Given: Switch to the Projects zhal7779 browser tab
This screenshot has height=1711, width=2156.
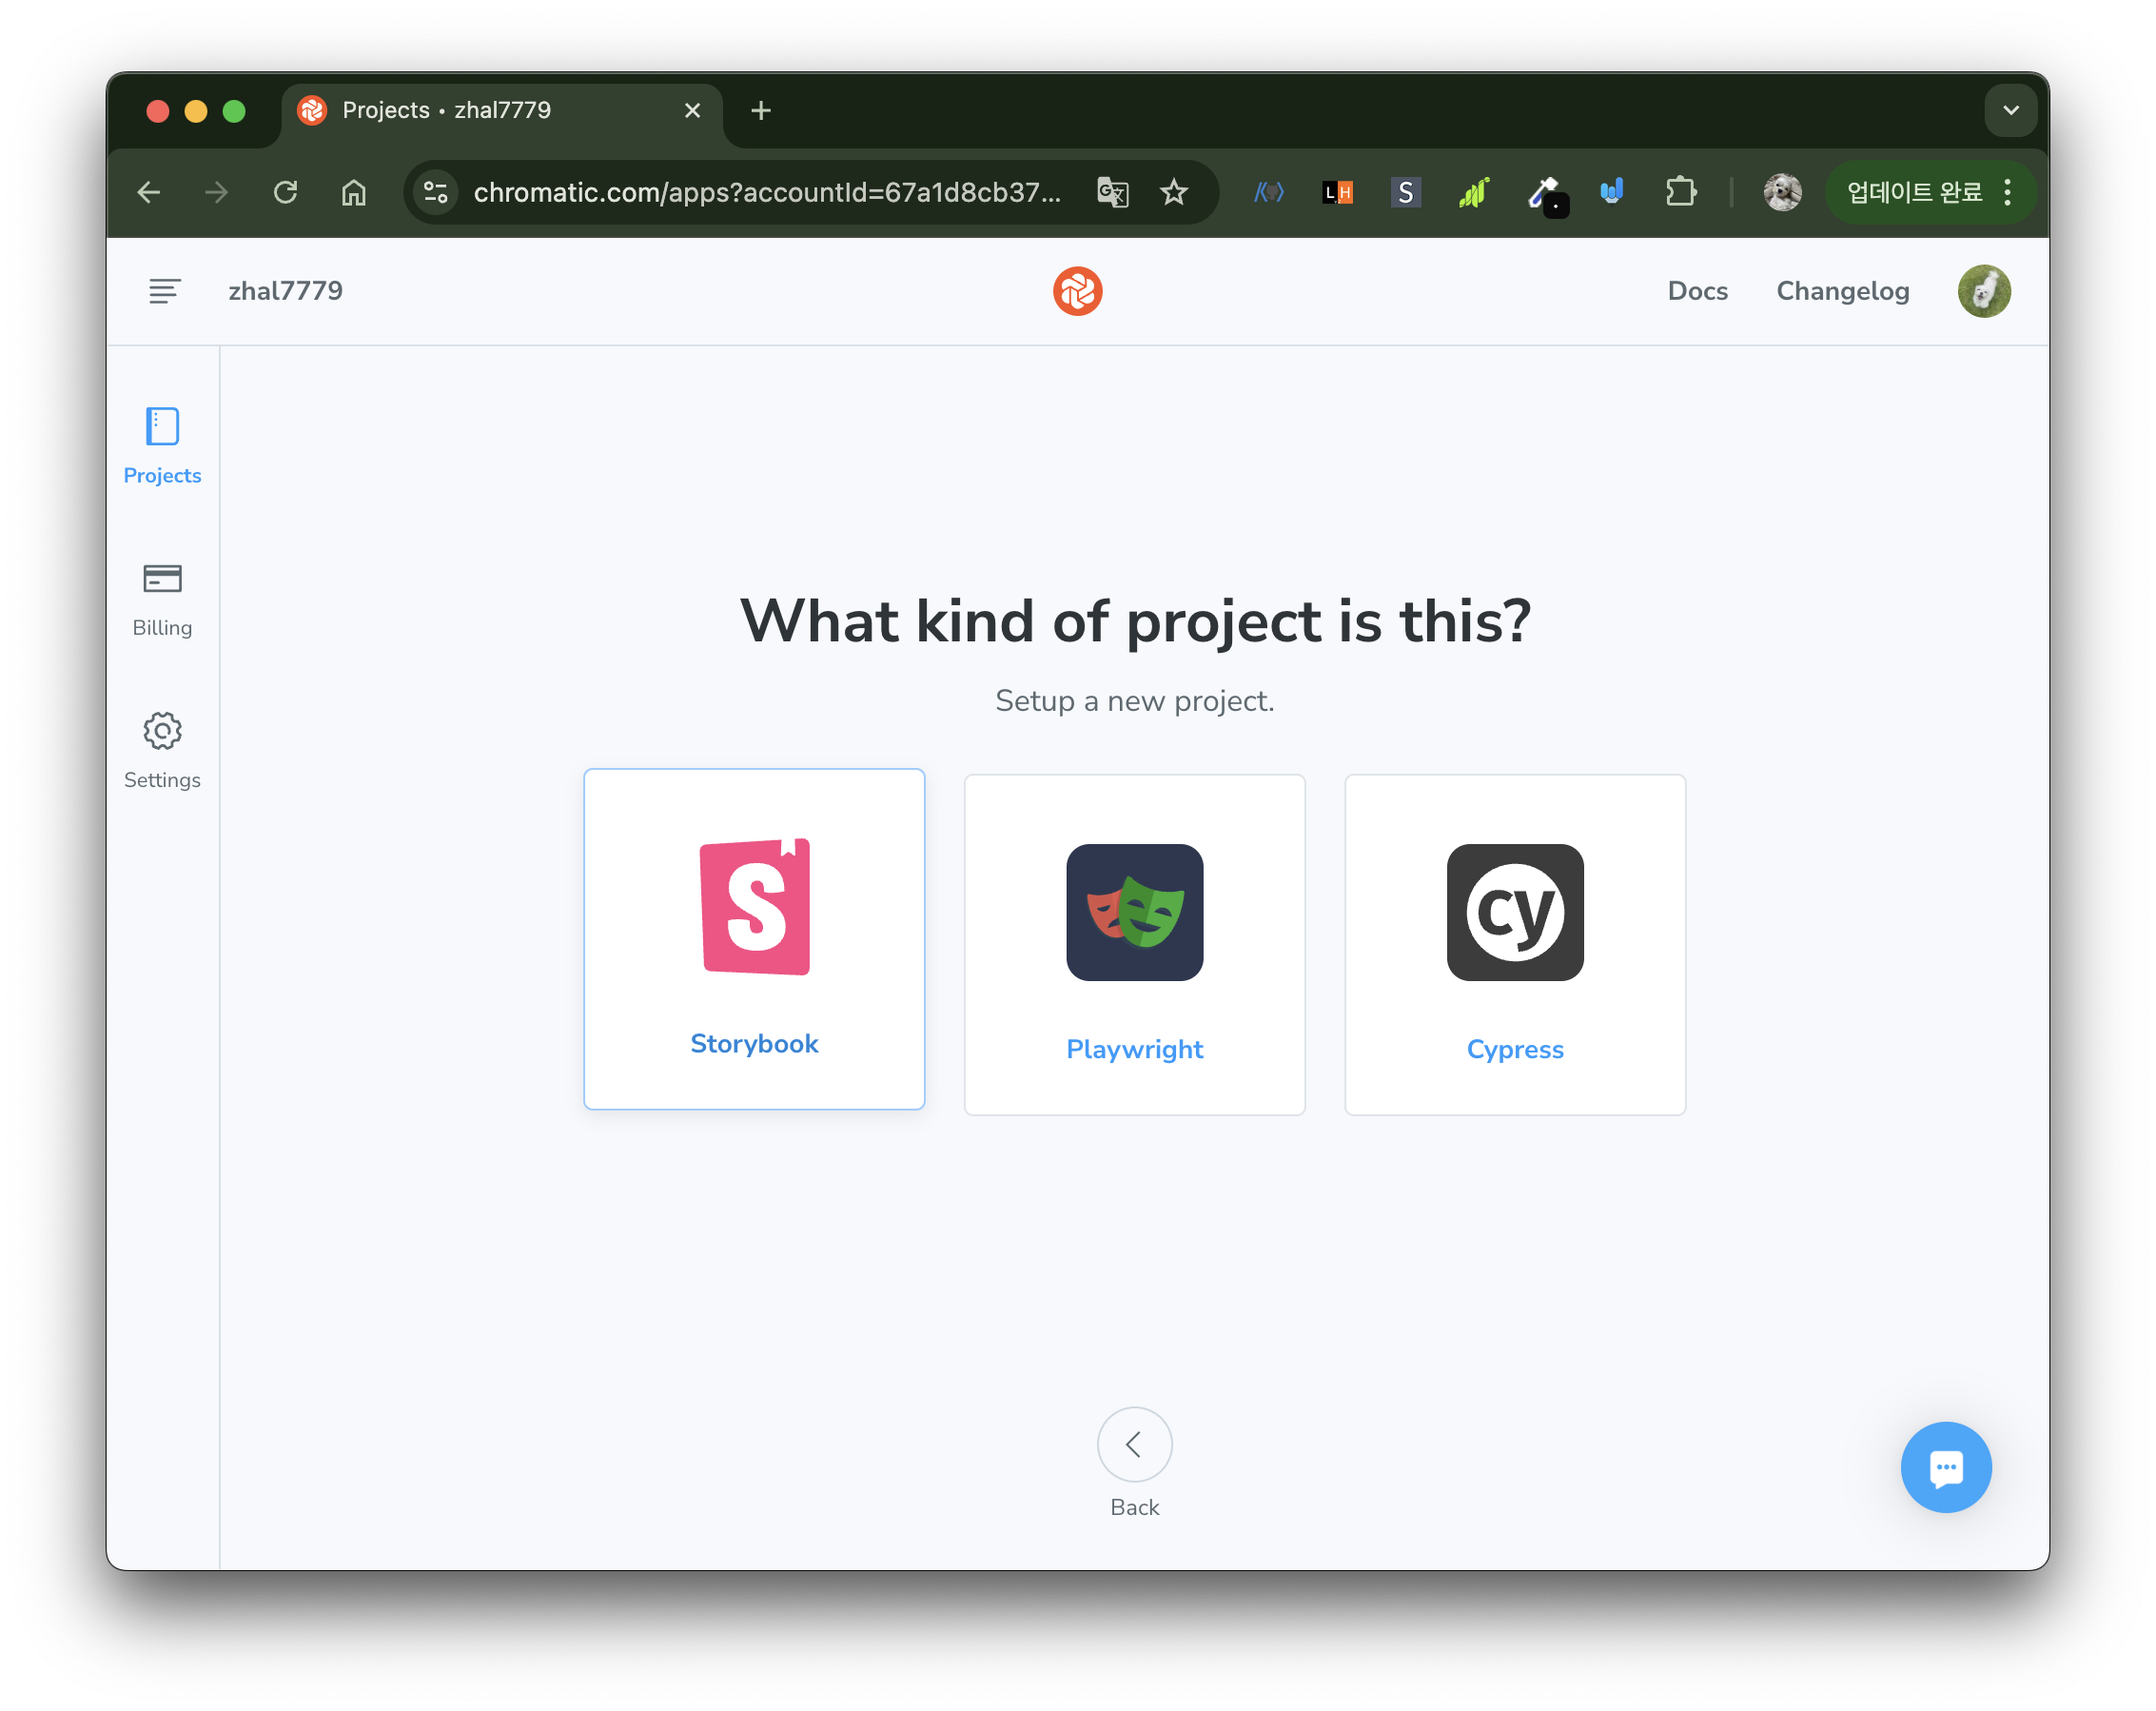Looking at the screenshot, I should 460,110.
